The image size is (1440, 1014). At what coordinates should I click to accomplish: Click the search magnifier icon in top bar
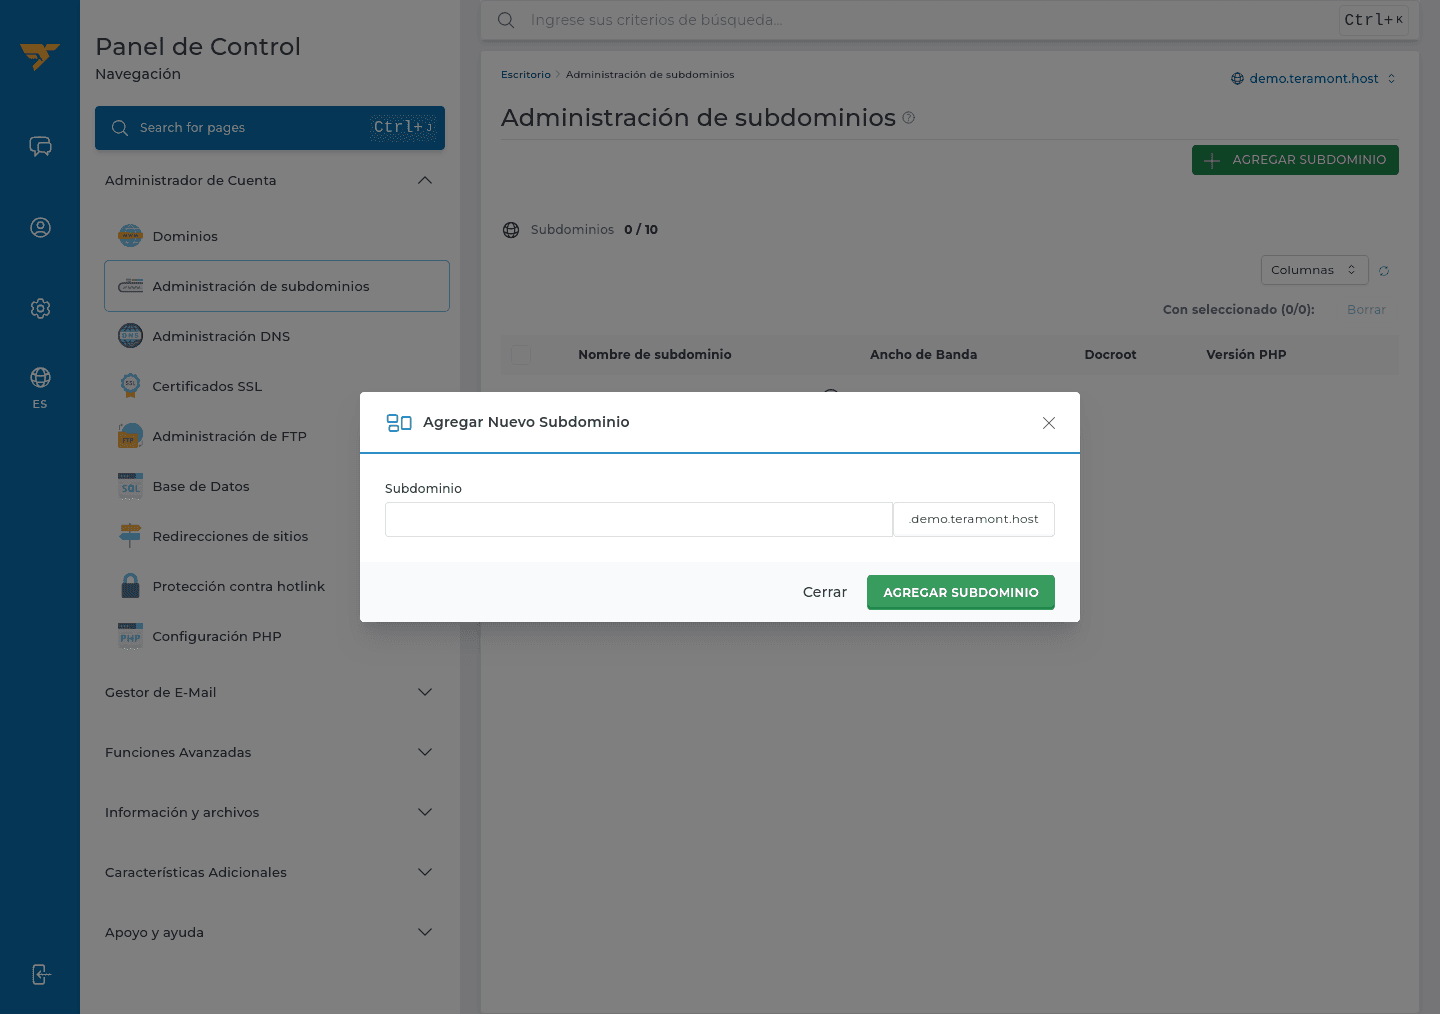point(506,20)
